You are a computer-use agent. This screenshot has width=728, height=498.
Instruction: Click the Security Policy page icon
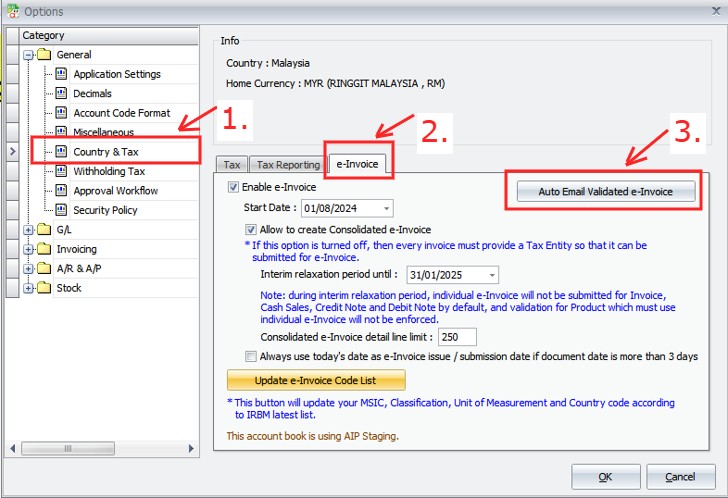61,210
